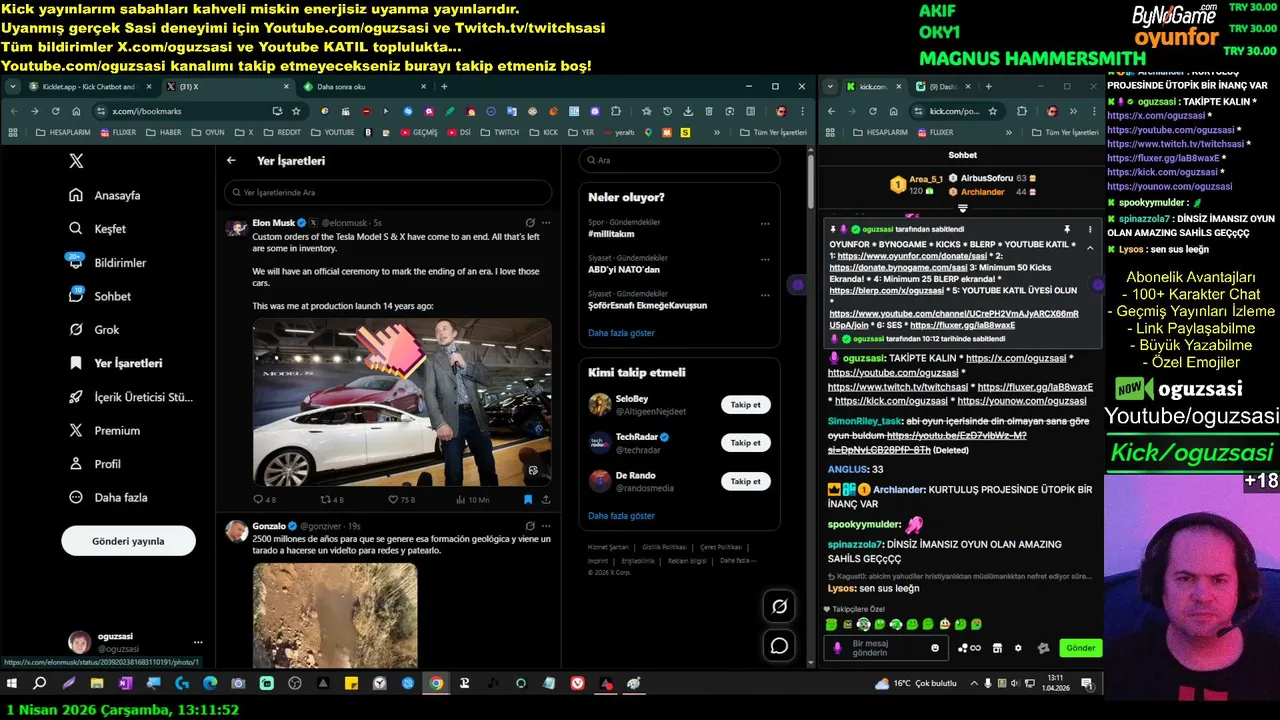The image size is (1280, 720).
Task: Open account menu dots beside oguzsasi profile
Action: pos(198,642)
